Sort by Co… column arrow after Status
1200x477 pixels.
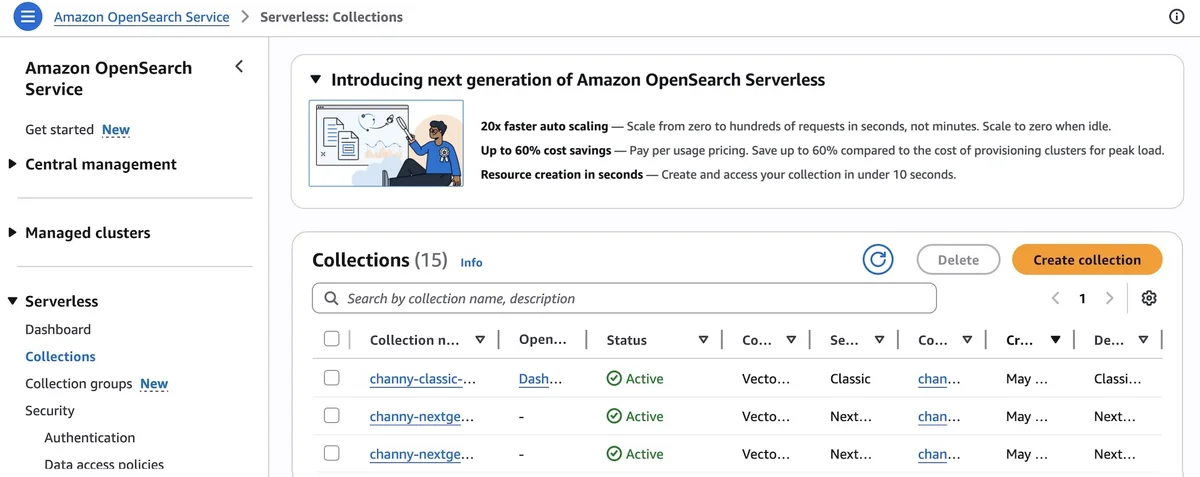click(x=791, y=340)
